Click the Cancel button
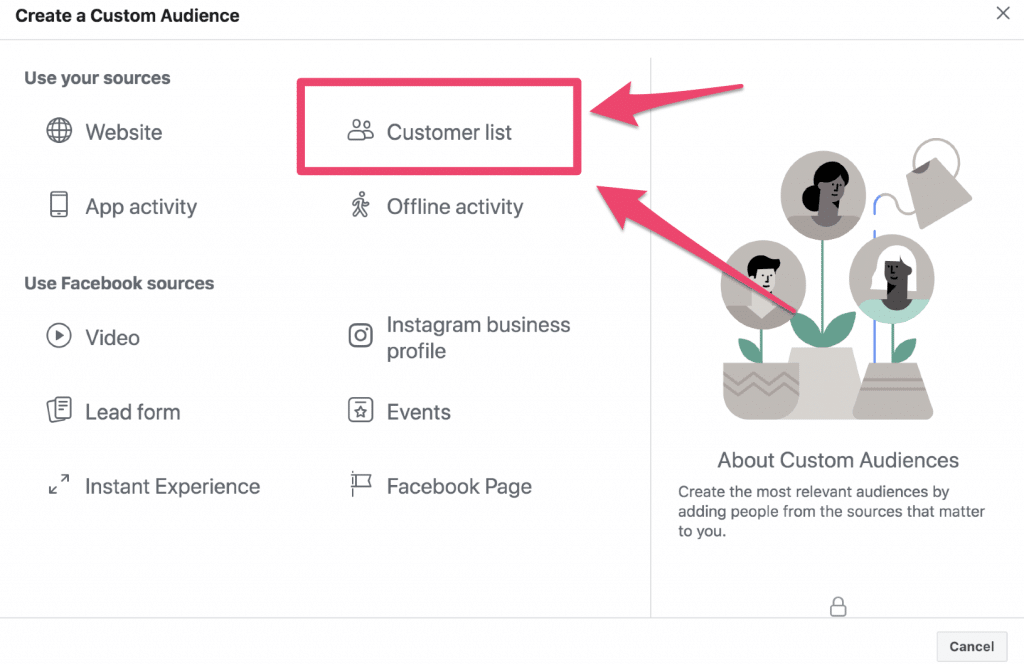1024x665 pixels. [x=972, y=646]
